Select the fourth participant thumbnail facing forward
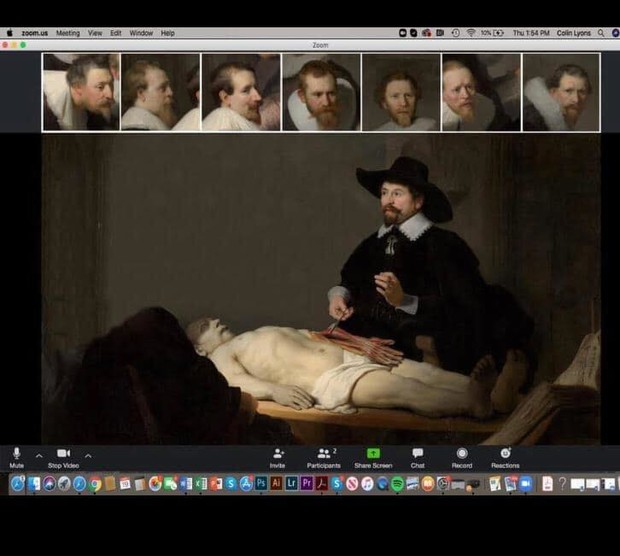The image size is (620, 556). [x=321, y=92]
